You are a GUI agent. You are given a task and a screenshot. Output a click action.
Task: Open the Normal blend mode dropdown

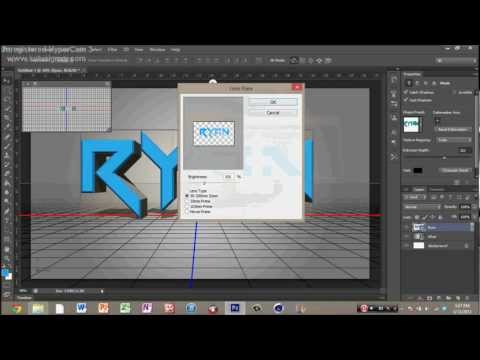(422, 207)
